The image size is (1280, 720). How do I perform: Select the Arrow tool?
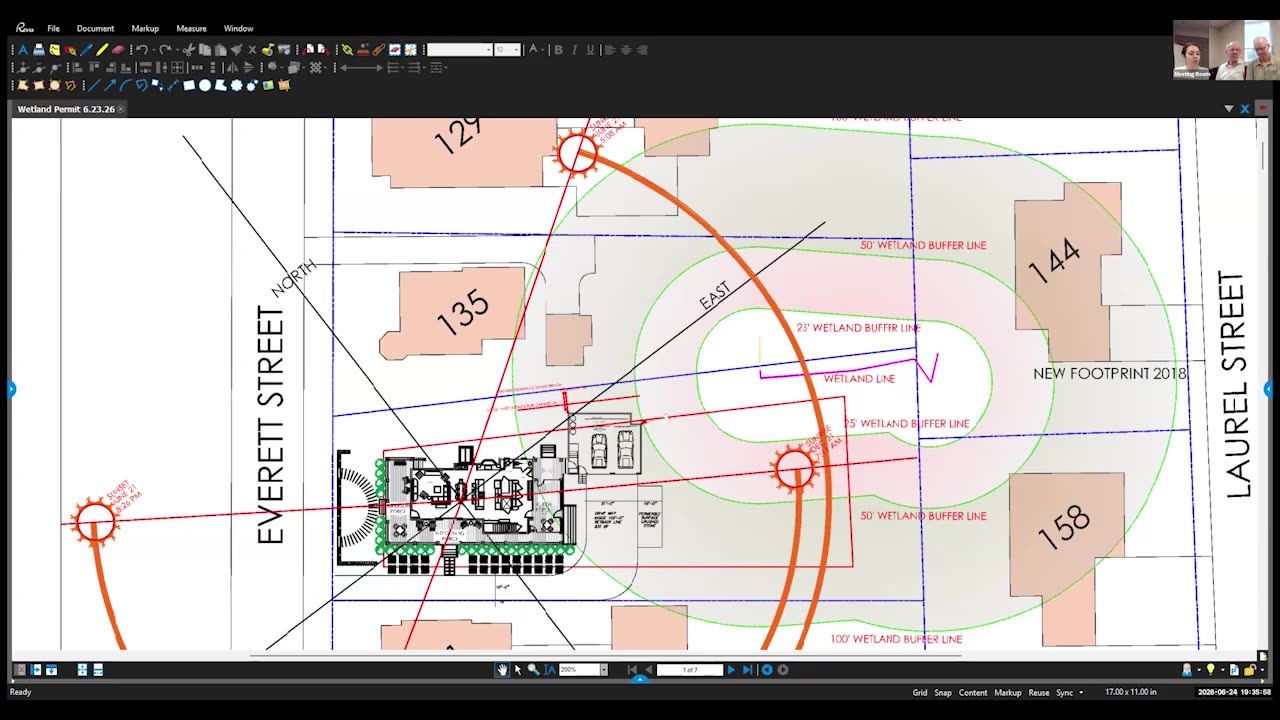coord(110,85)
